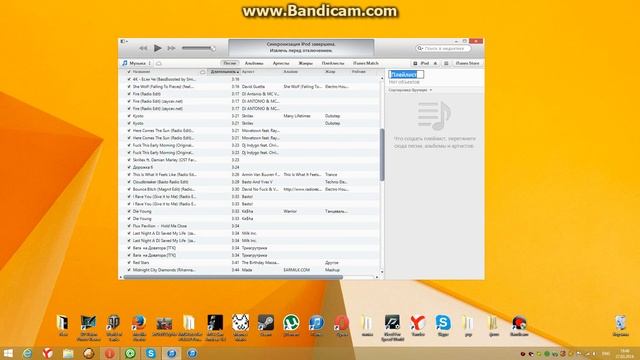
Task: Select the Skrillex ft. Damian Marley track
Action: click(x=164, y=160)
